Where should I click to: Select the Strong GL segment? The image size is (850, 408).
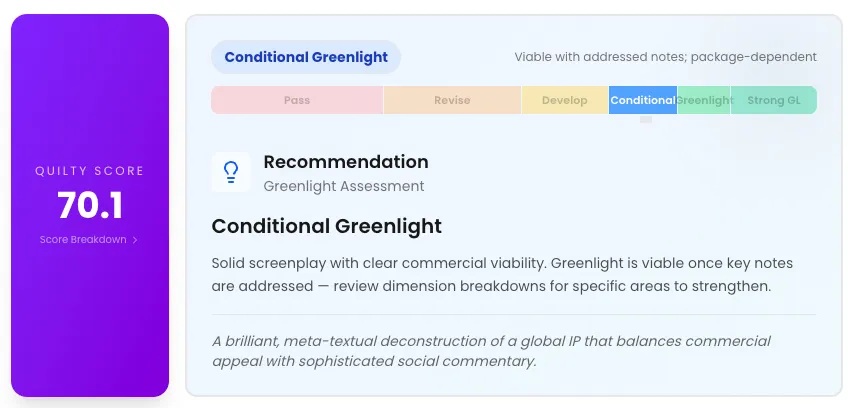[773, 100]
